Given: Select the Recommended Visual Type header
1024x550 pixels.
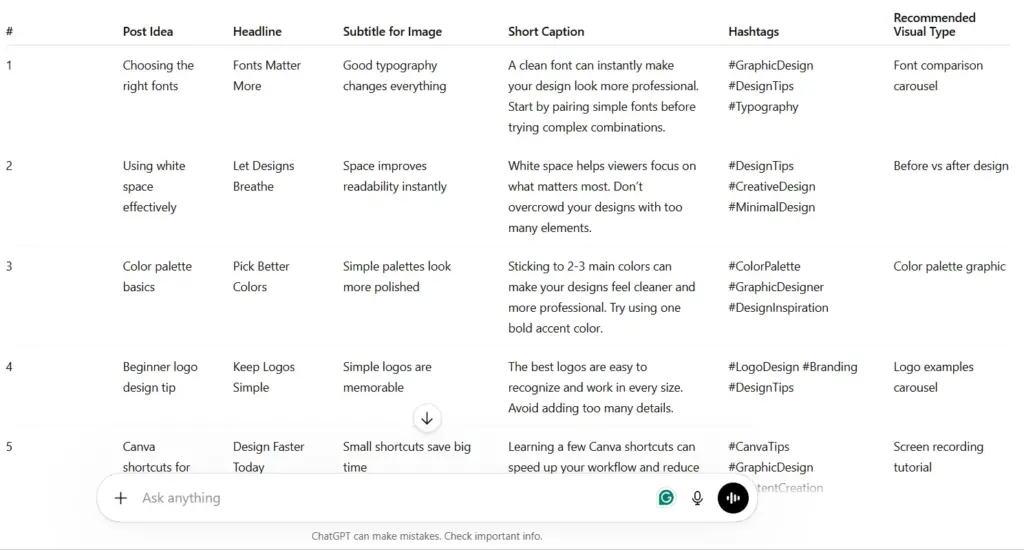Looking at the screenshot, I should 934,25.
